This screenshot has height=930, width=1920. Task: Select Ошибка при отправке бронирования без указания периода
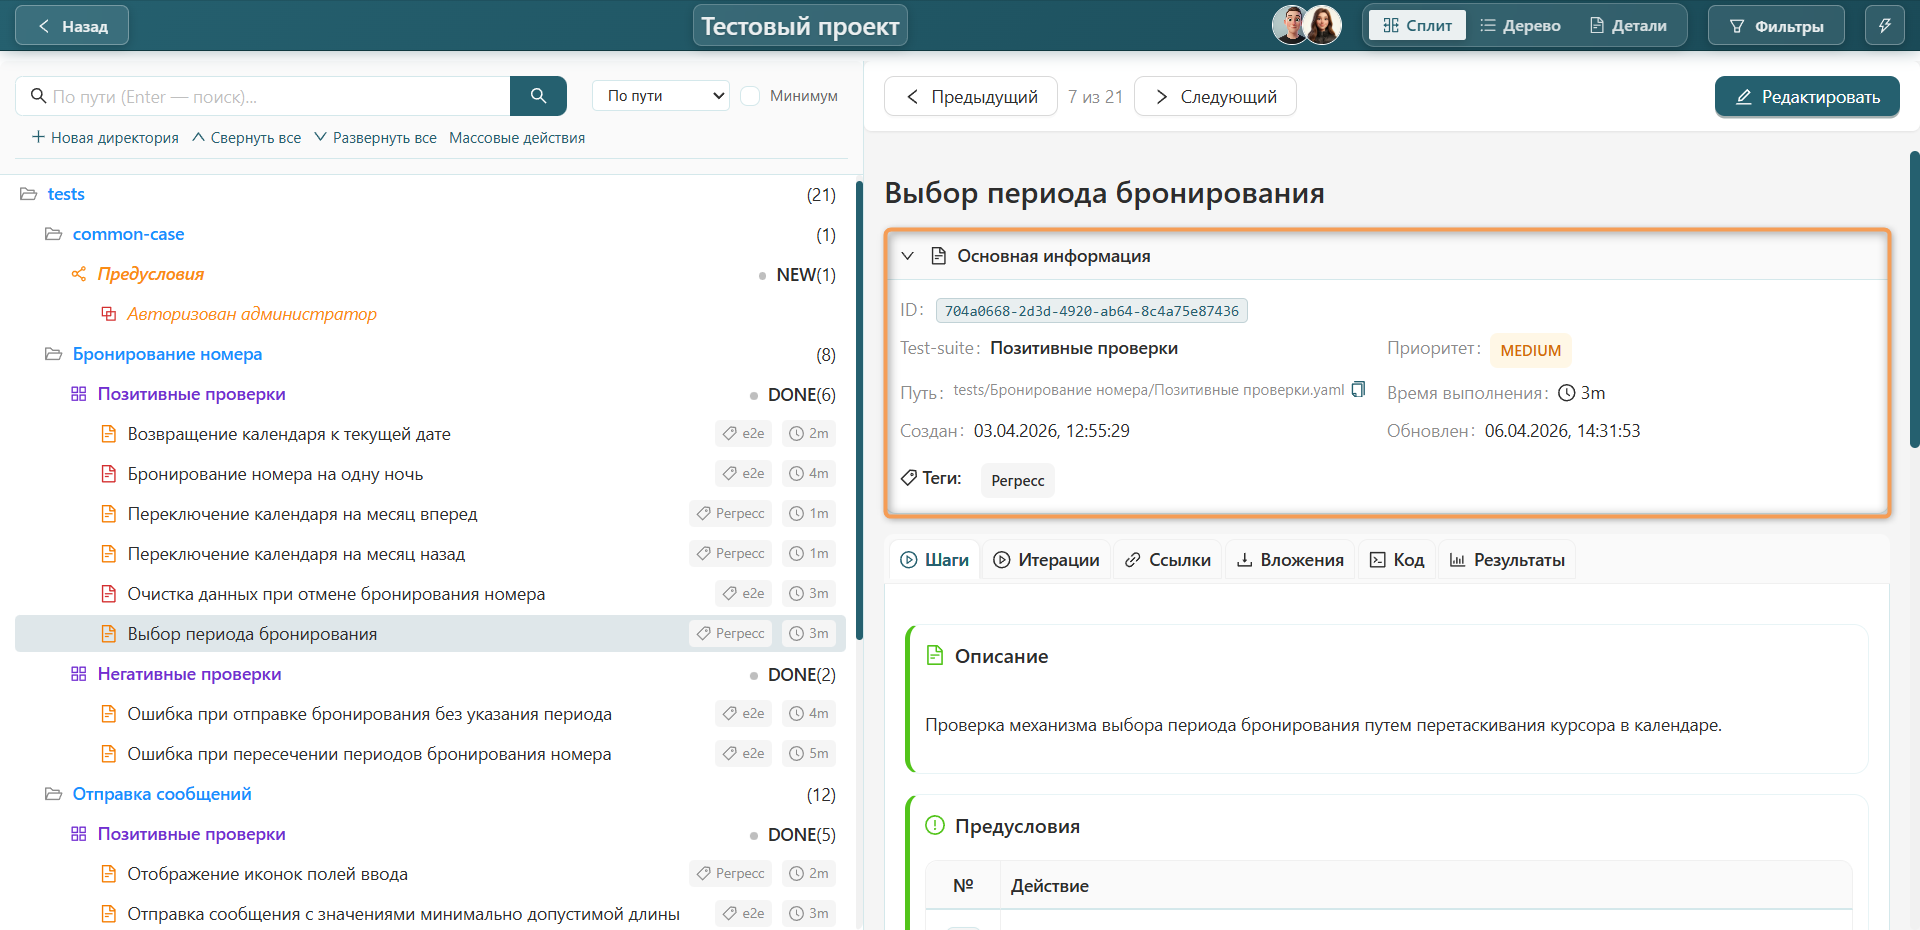pyautogui.click(x=369, y=714)
